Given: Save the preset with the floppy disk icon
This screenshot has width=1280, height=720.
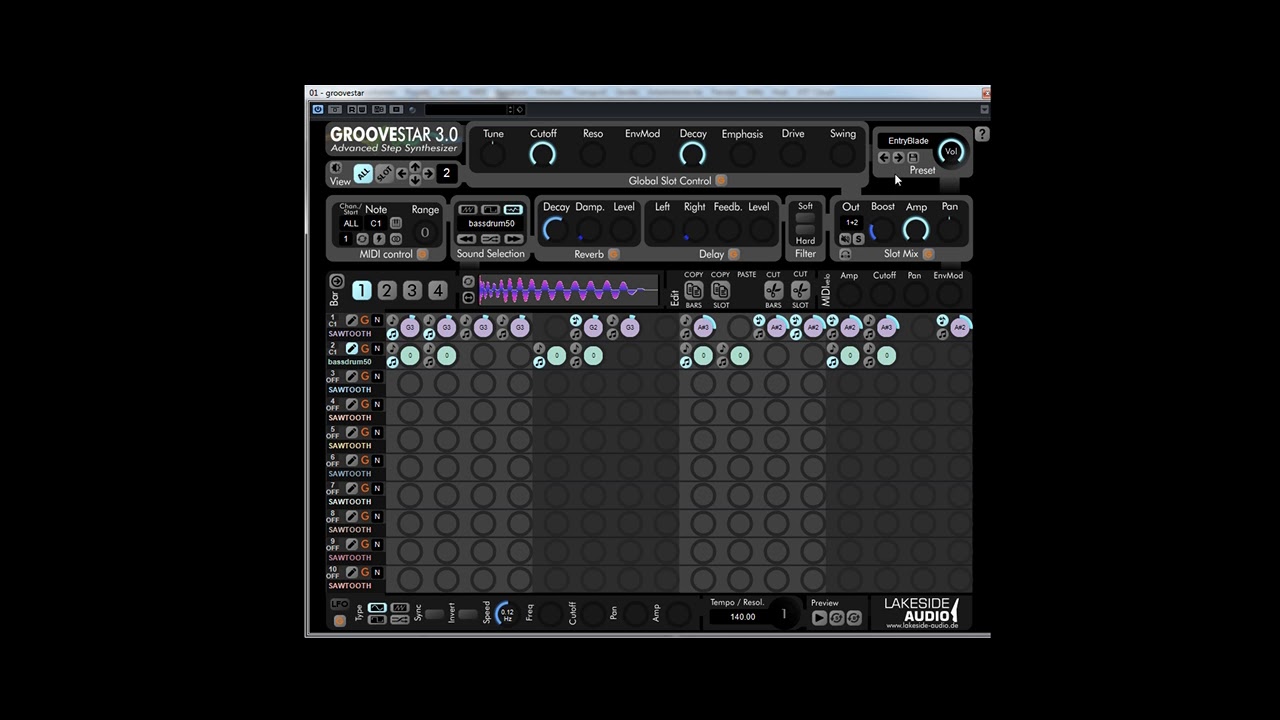Looking at the screenshot, I should [913, 158].
